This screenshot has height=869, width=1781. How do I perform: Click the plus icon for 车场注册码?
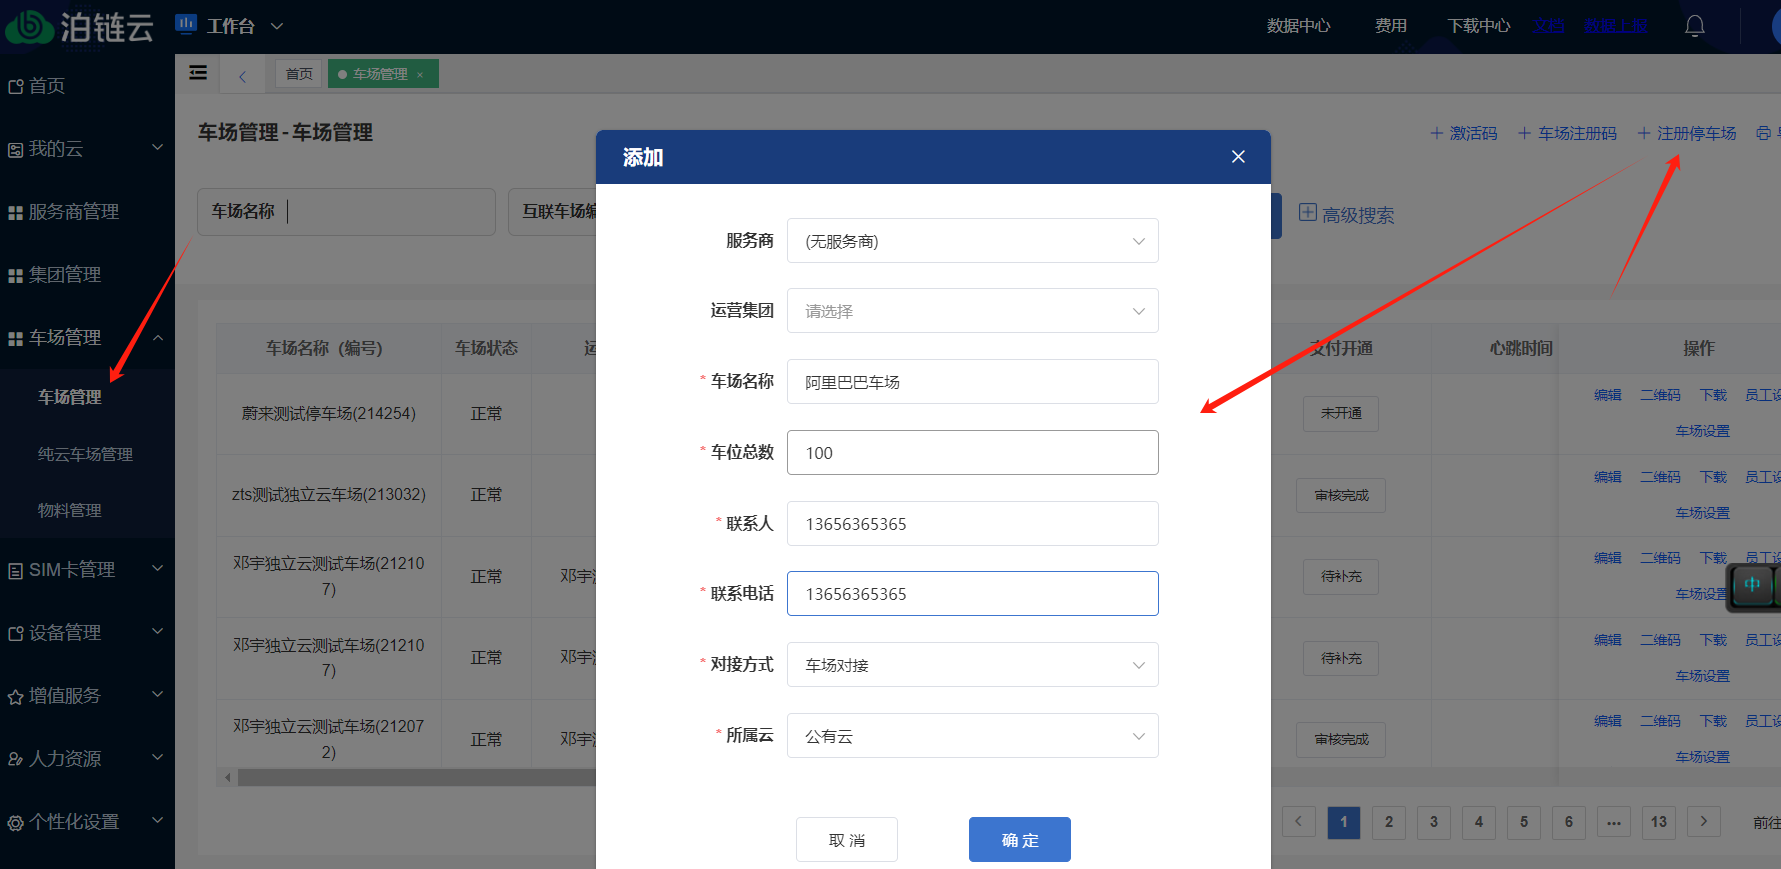(1524, 133)
